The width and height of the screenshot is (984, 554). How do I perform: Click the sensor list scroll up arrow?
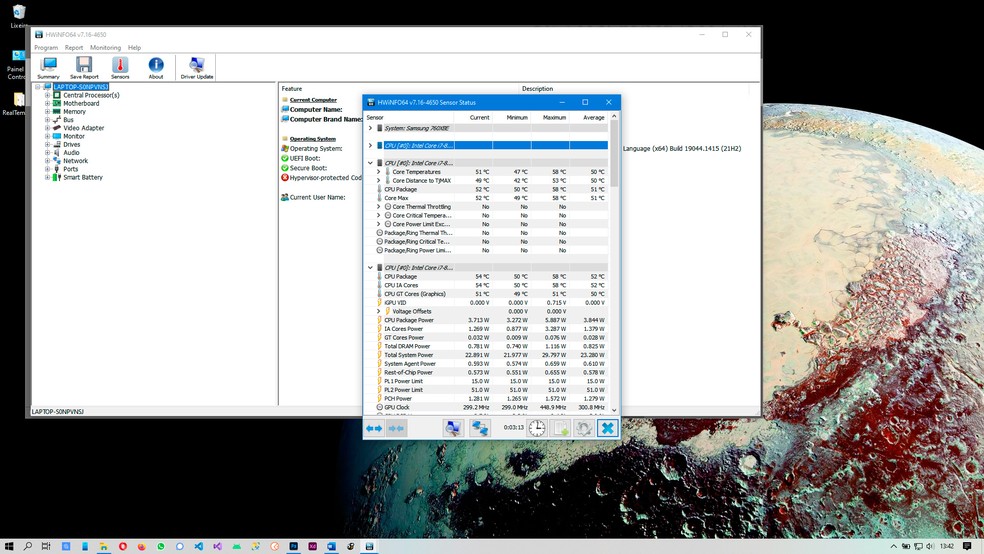click(614, 116)
